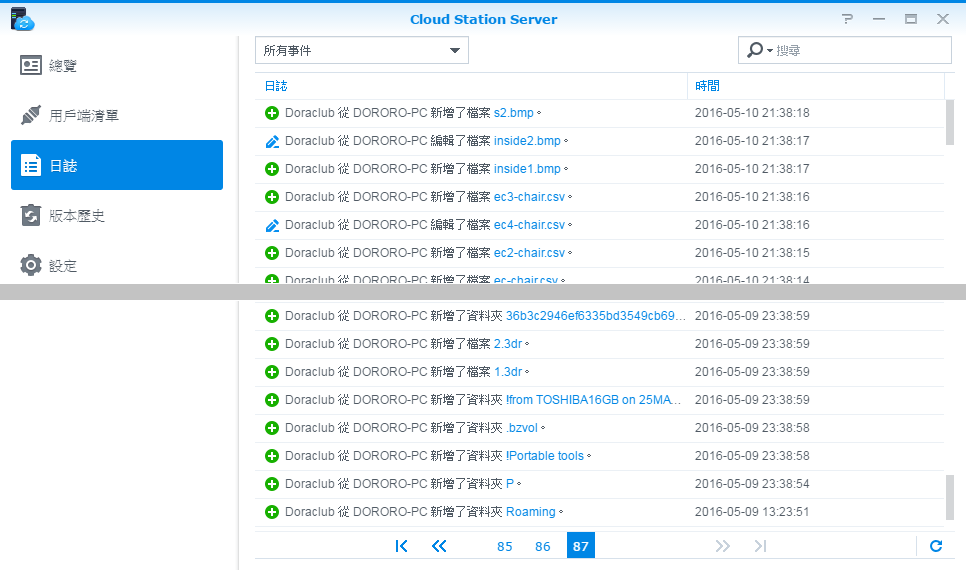The width and height of the screenshot is (966, 571).
Task: Open file link ec2-chair.csv
Action: pyautogui.click(x=529, y=253)
